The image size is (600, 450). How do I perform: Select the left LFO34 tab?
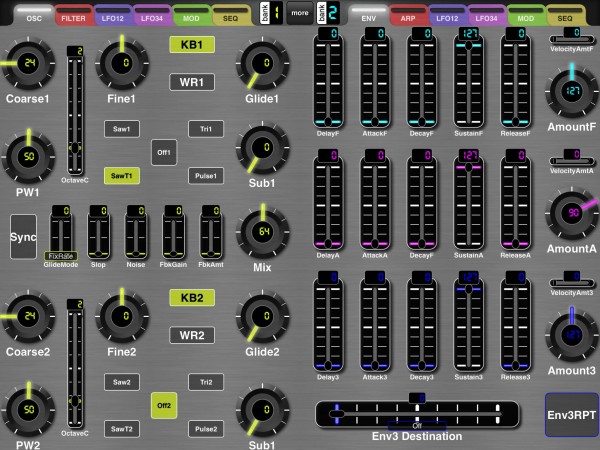coord(152,15)
